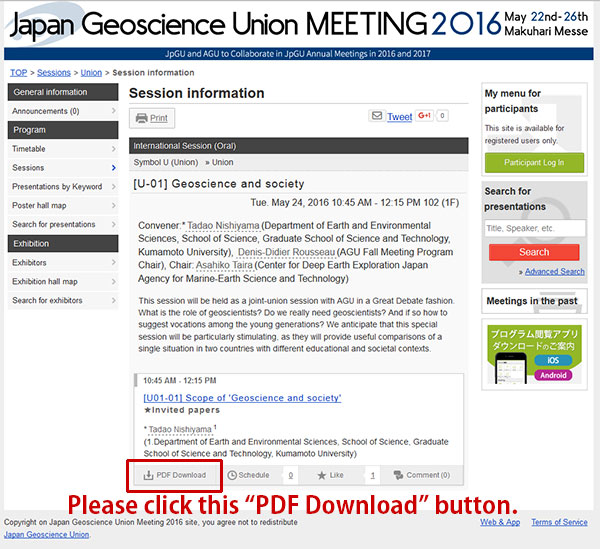This screenshot has width=600, height=549.
Task: Click presenter Tadao Nishiyama under U01-01
Action: coord(180,429)
